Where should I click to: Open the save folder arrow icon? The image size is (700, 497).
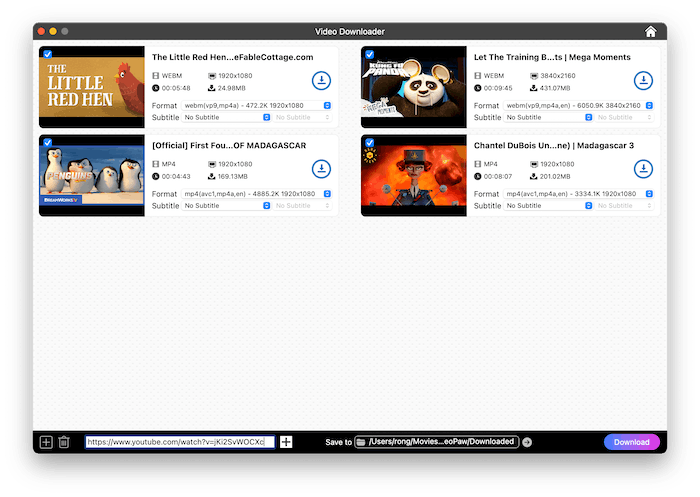[x=528, y=442]
